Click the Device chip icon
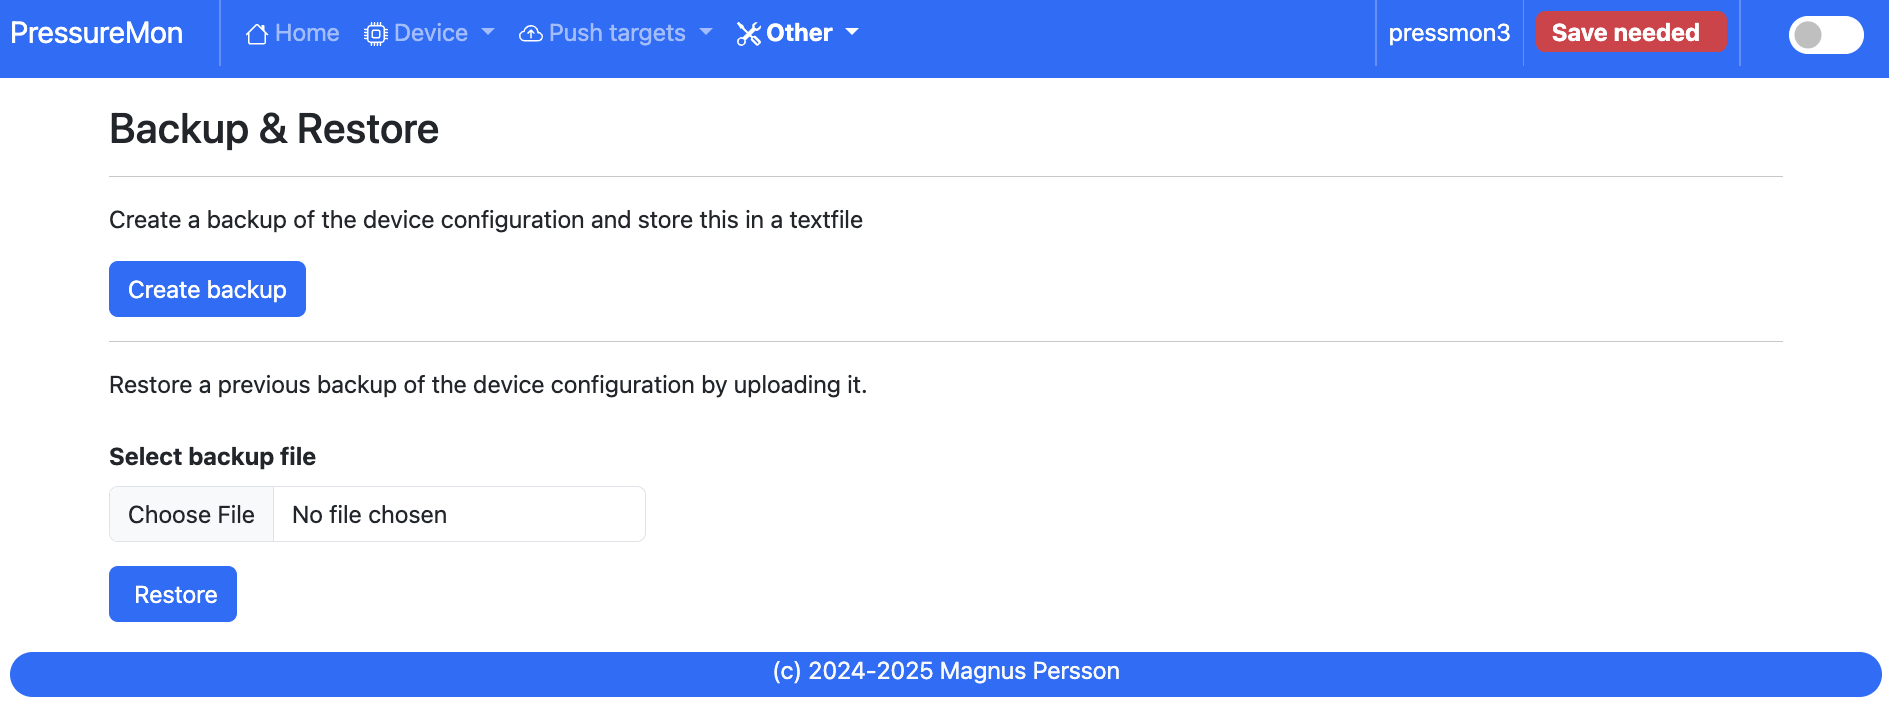Screen dimensions: 1889x718 click(x=376, y=34)
